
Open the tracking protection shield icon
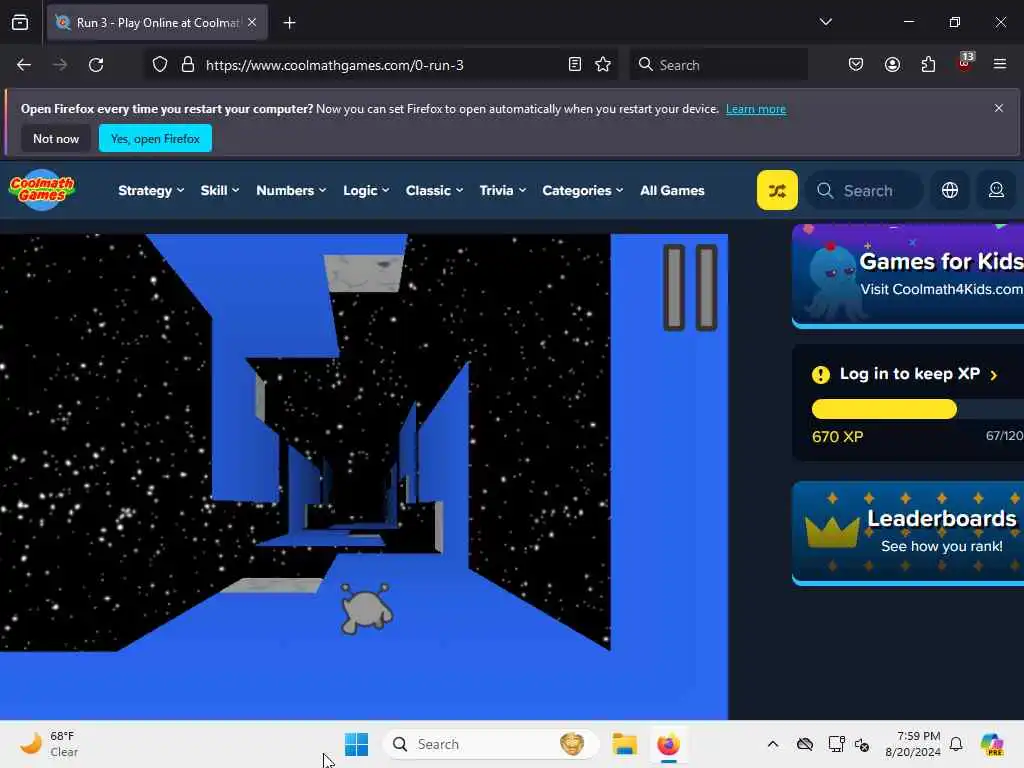[160, 65]
